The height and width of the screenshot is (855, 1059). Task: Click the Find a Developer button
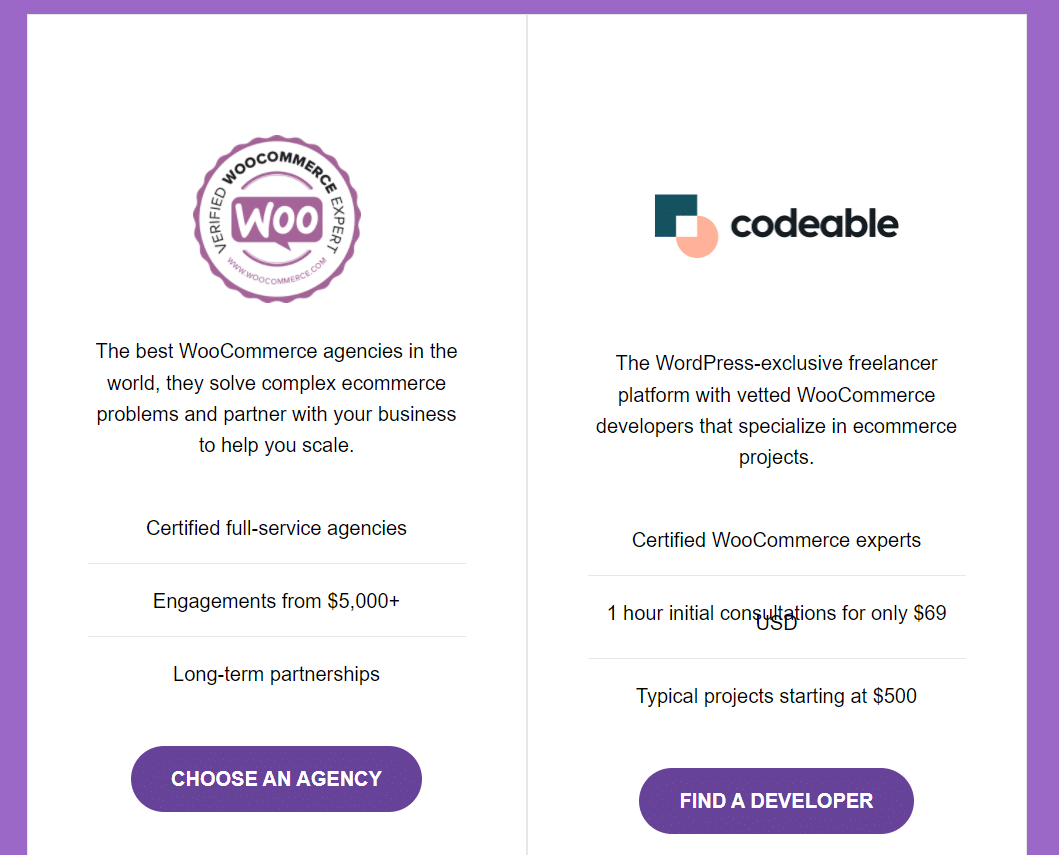click(x=776, y=800)
